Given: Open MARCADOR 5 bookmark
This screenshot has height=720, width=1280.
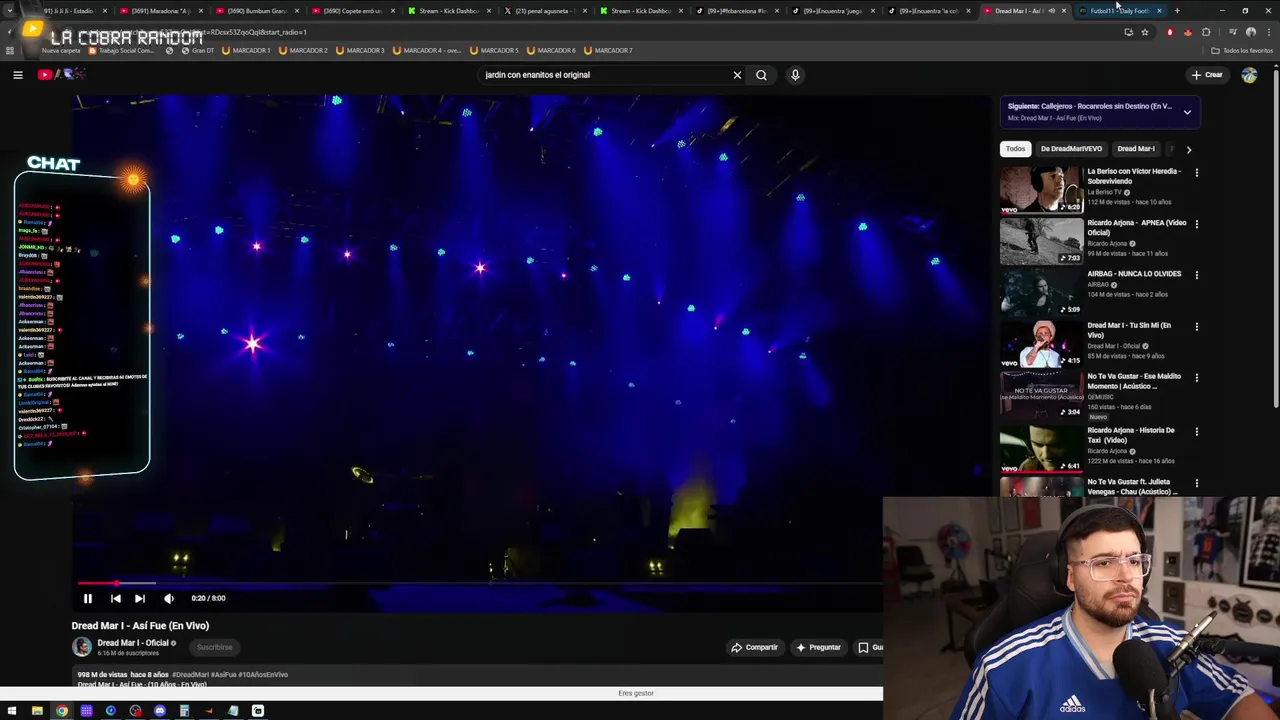Looking at the screenshot, I should 494,50.
